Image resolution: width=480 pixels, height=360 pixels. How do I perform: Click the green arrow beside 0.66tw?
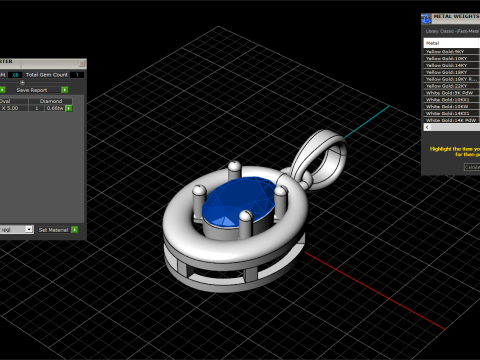(x=69, y=108)
